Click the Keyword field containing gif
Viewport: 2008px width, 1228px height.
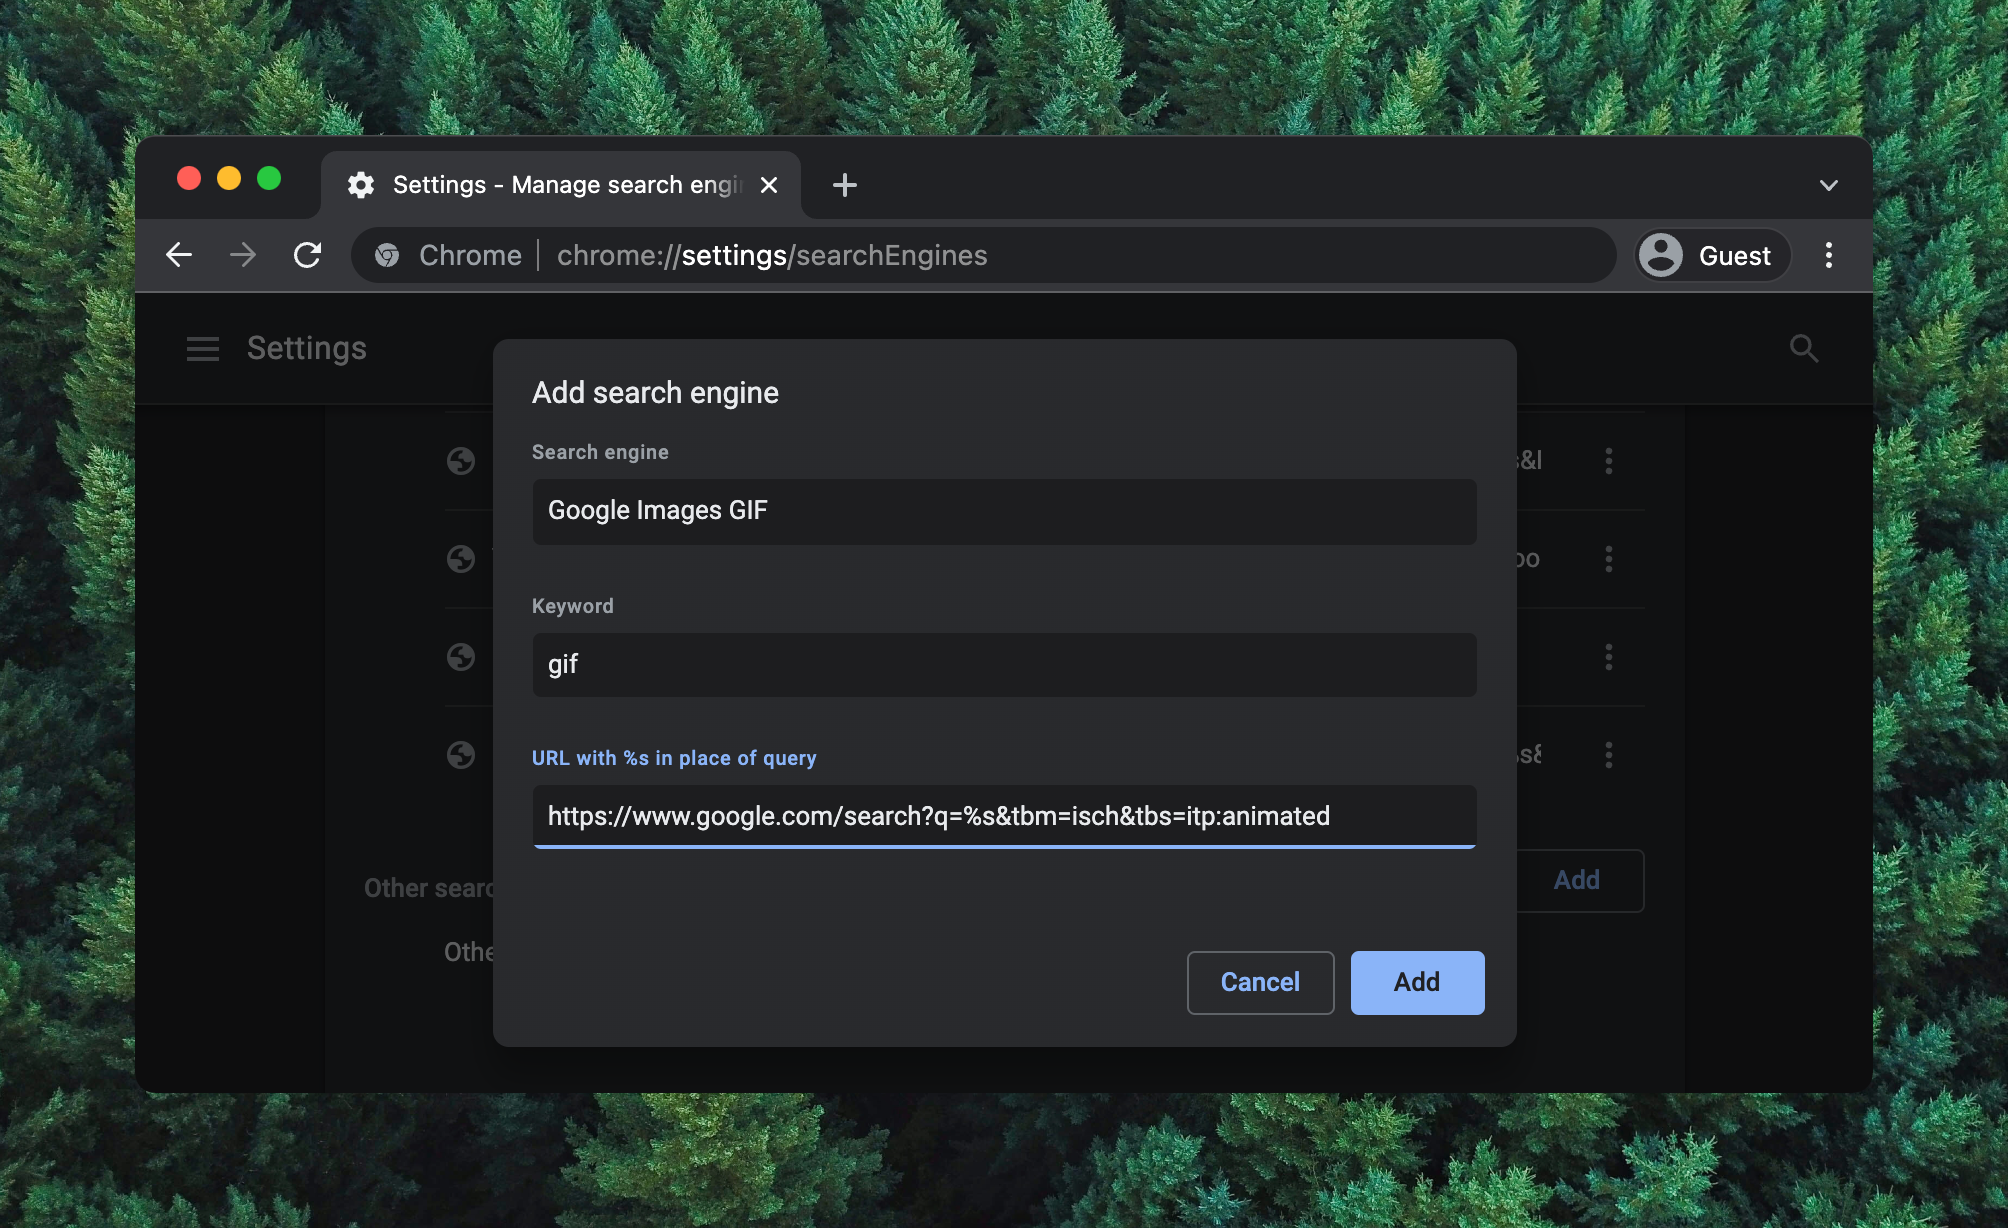1004,665
